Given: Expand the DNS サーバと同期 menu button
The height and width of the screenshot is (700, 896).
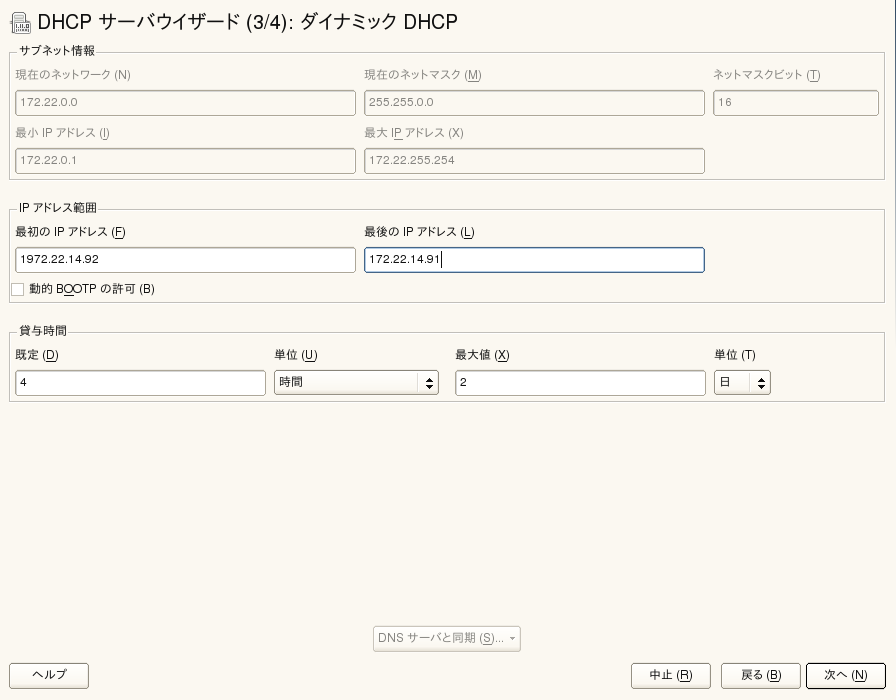Looking at the screenshot, I should pyautogui.click(x=447, y=638).
